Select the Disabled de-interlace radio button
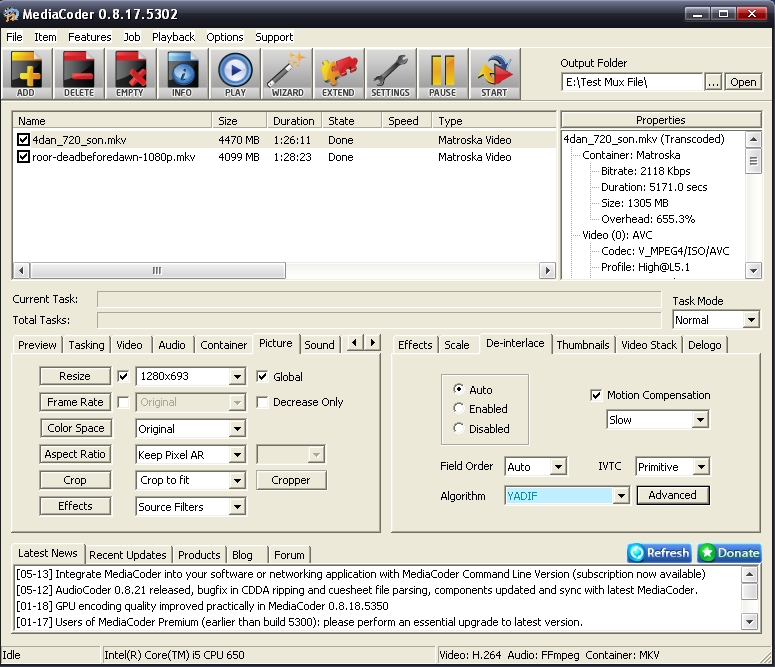 click(x=459, y=428)
